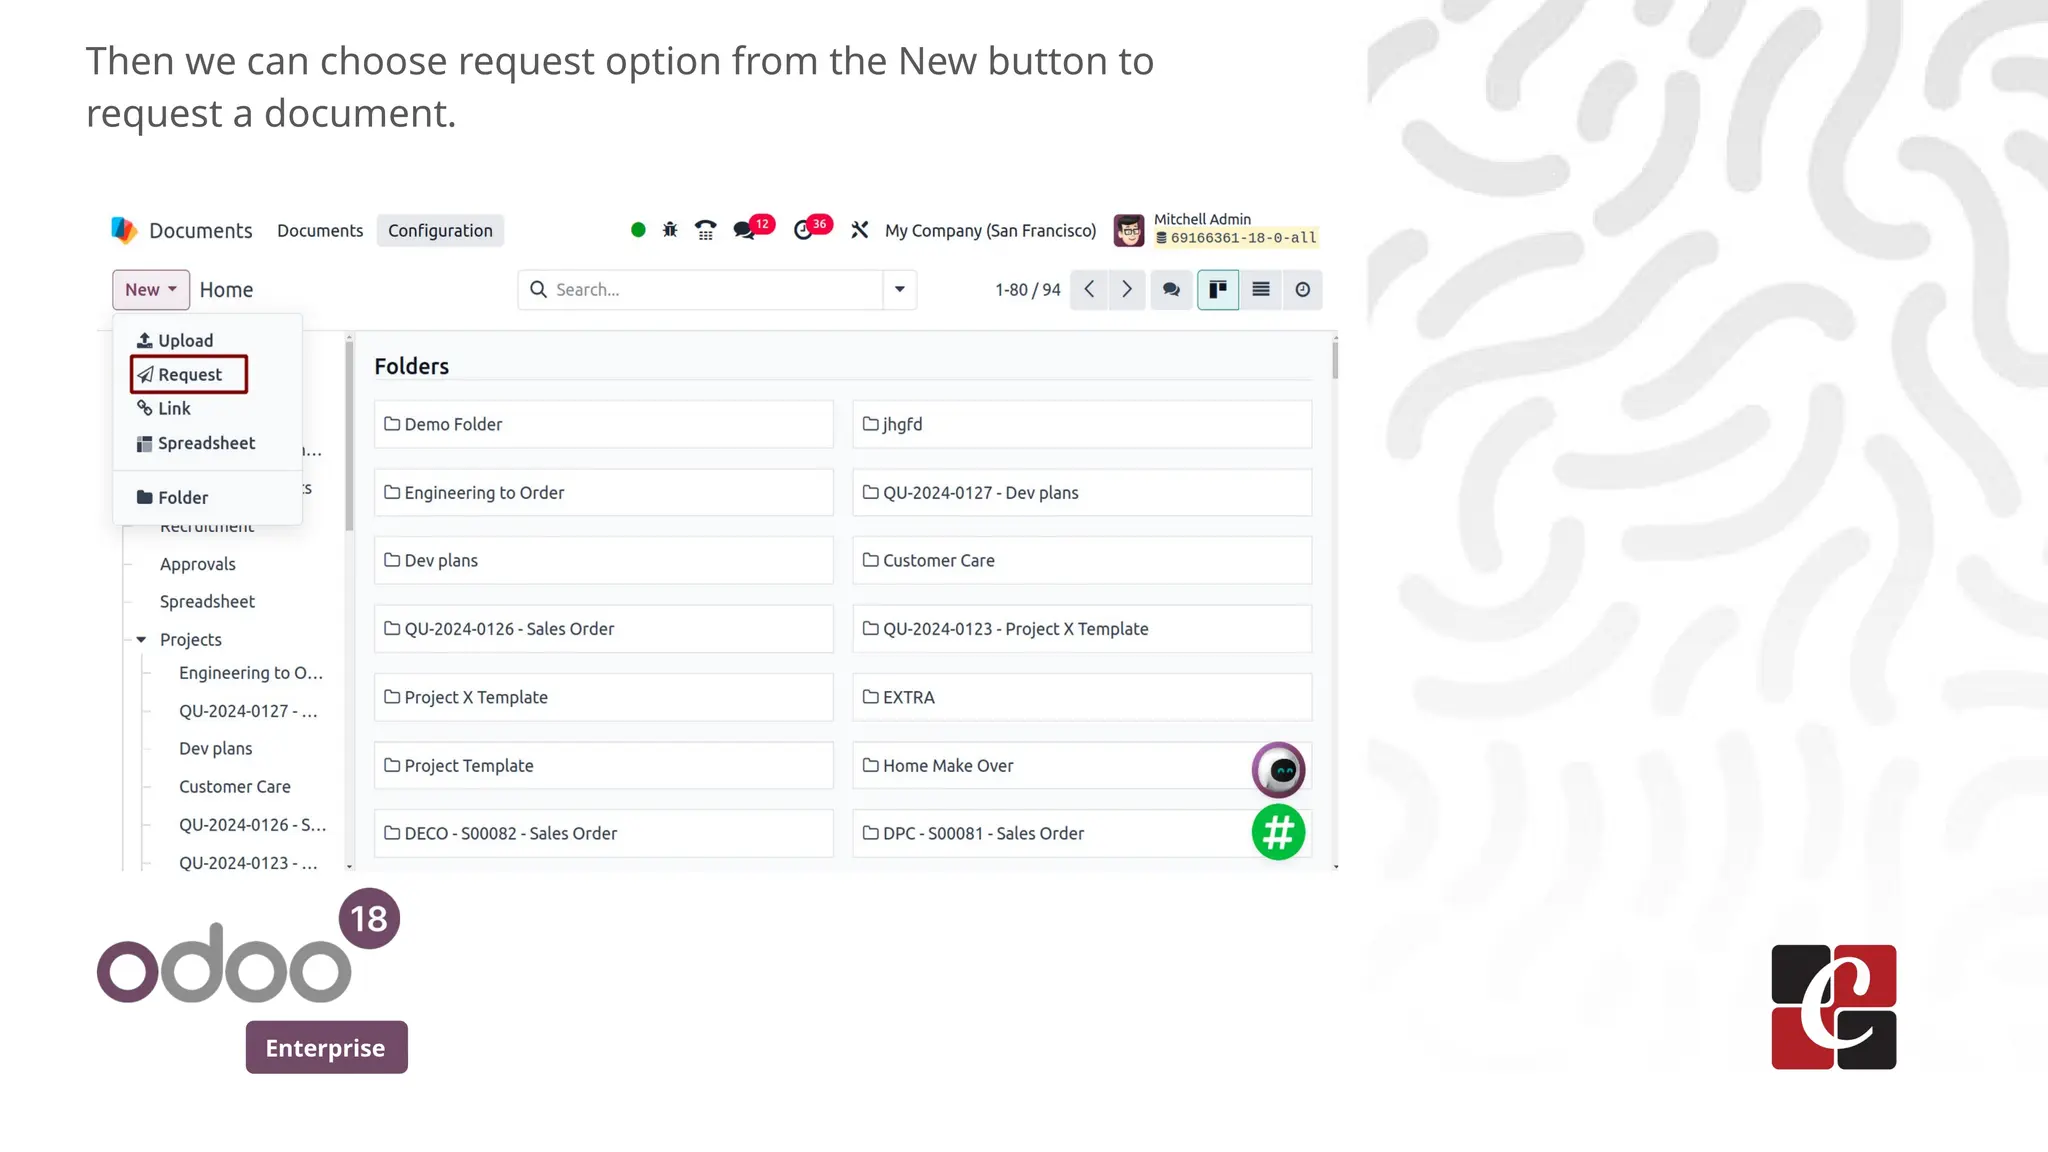Open the chatter panel icon
Image resolution: width=2048 pixels, height=1152 pixels.
click(x=1171, y=290)
